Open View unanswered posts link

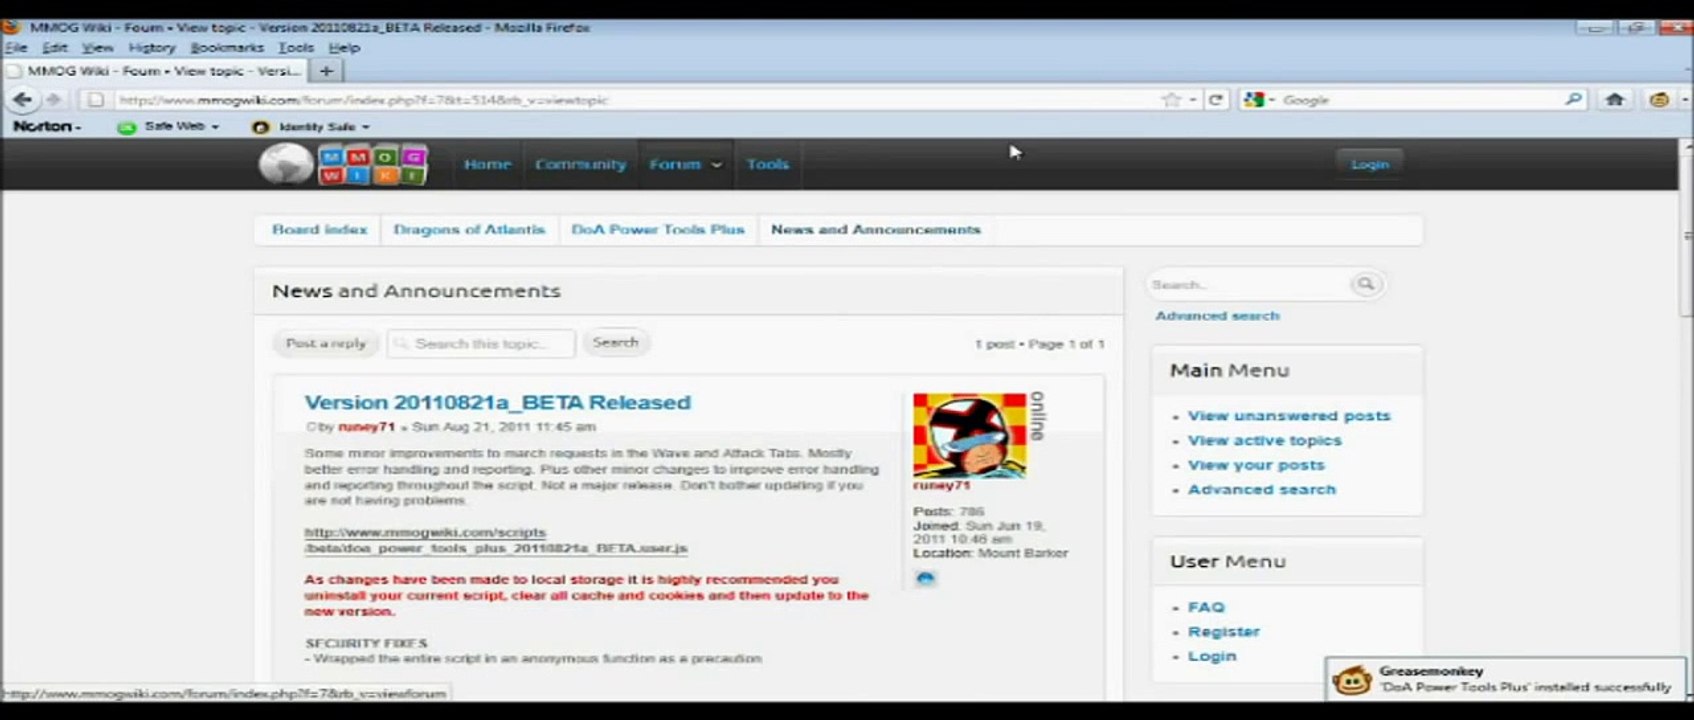coord(1289,416)
